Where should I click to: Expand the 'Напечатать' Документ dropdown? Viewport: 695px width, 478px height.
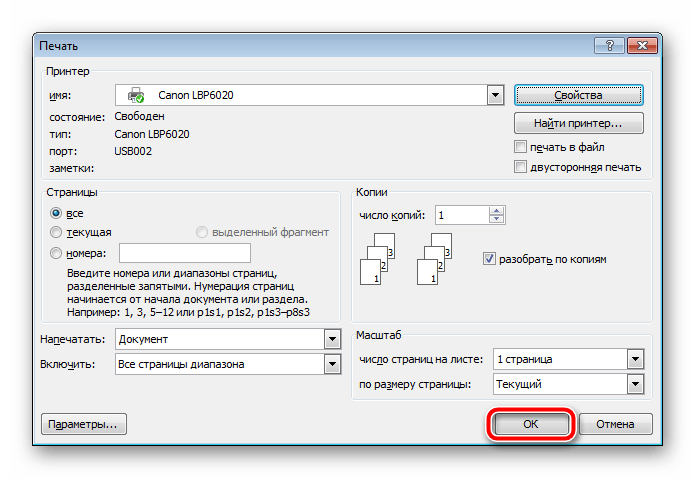pos(332,339)
